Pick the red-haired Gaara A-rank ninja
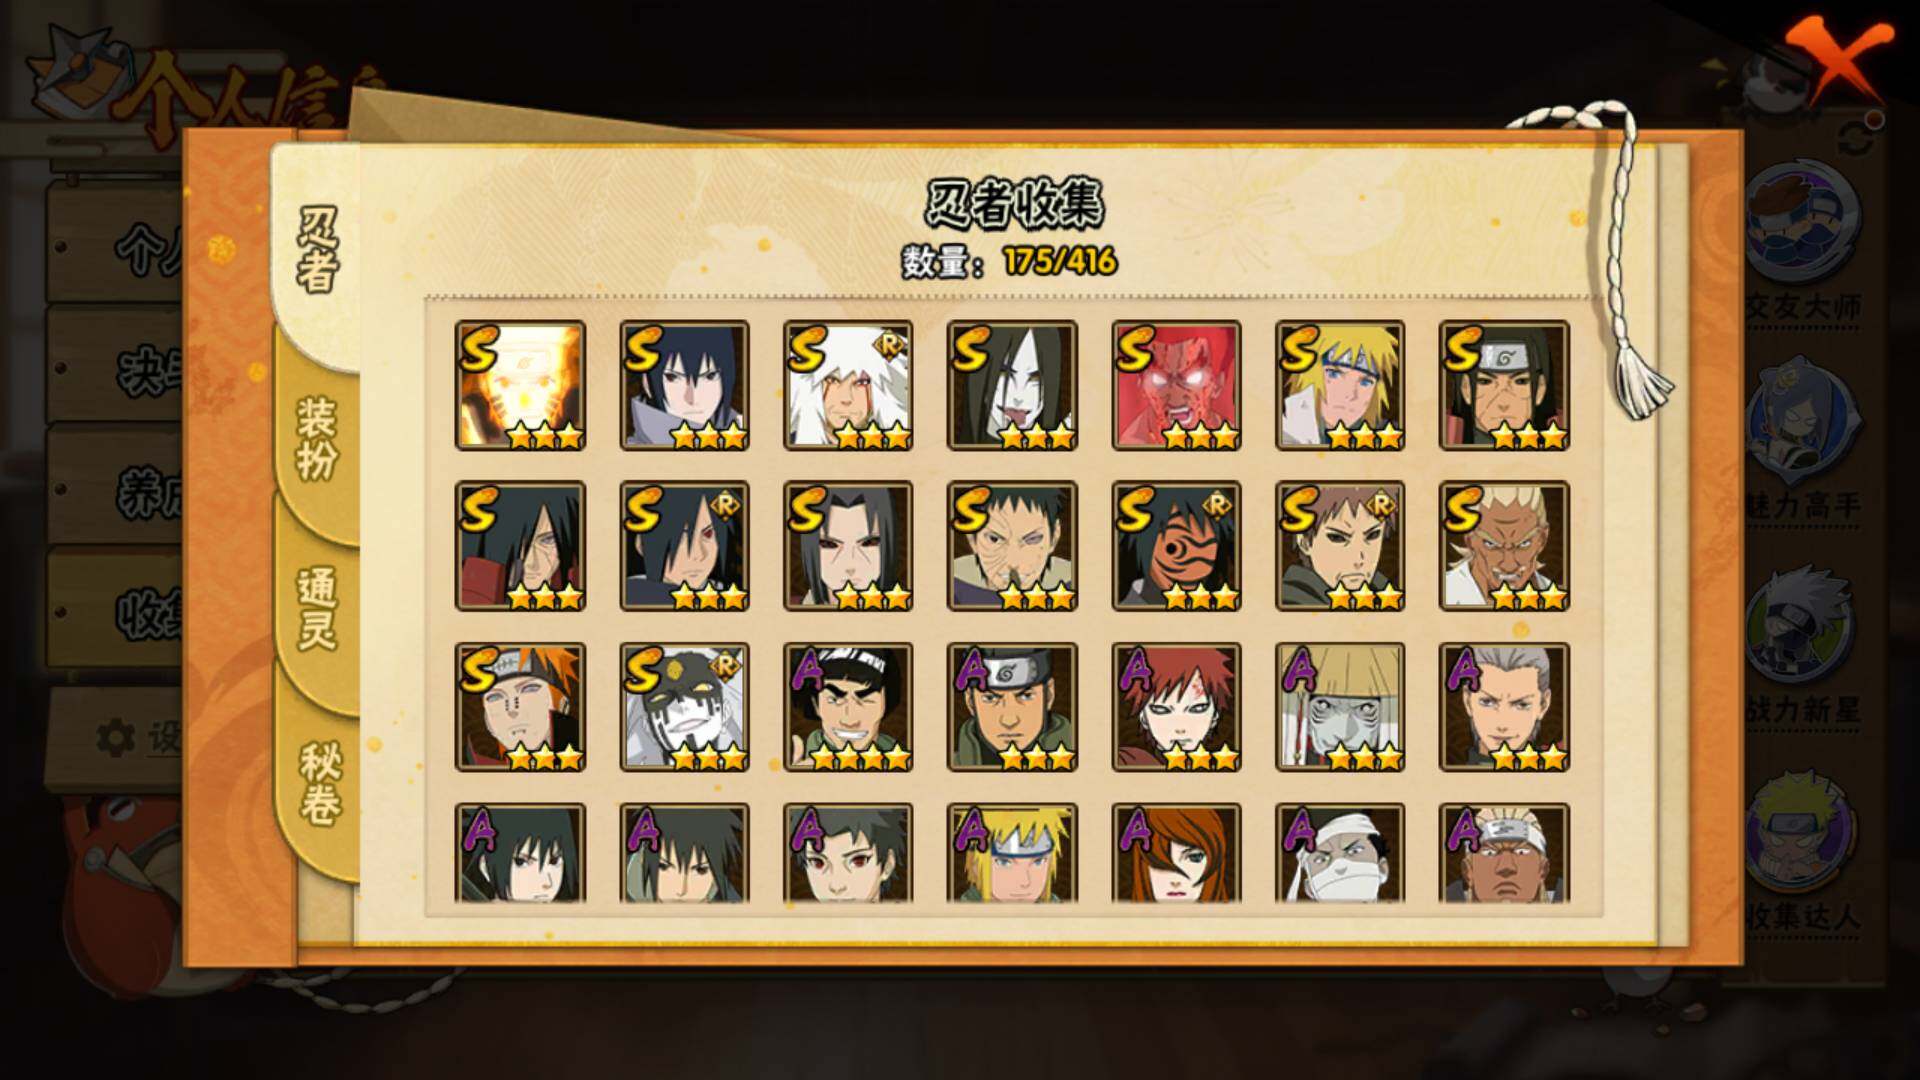The height and width of the screenshot is (1080, 1920). [1176, 707]
